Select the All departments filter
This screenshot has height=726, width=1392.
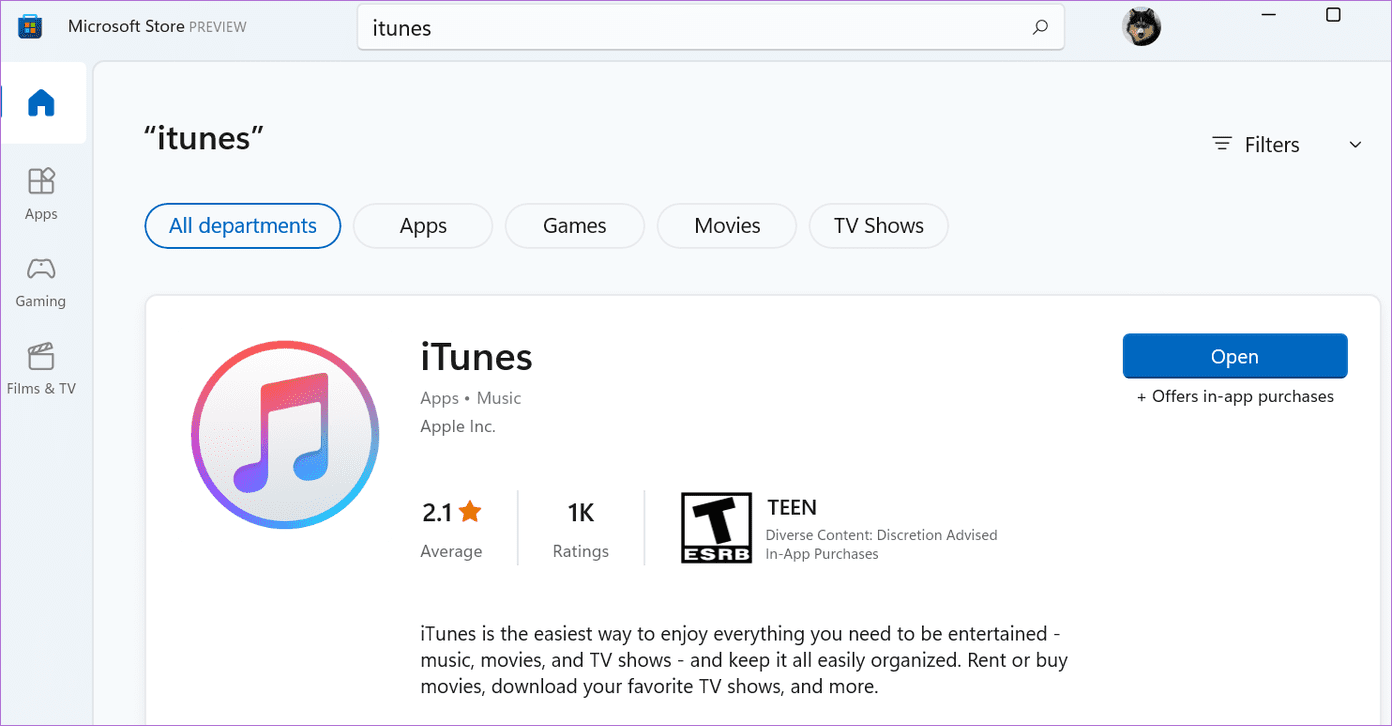point(243,226)
